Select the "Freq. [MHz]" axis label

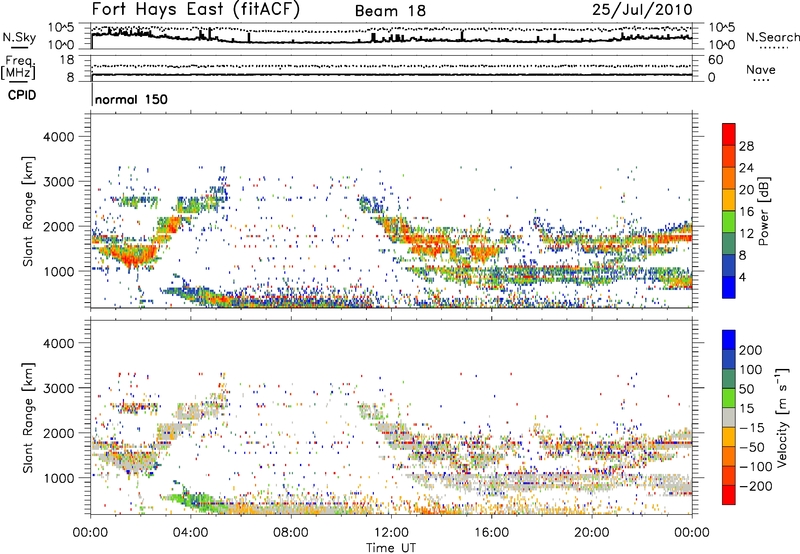pos(19,68)
